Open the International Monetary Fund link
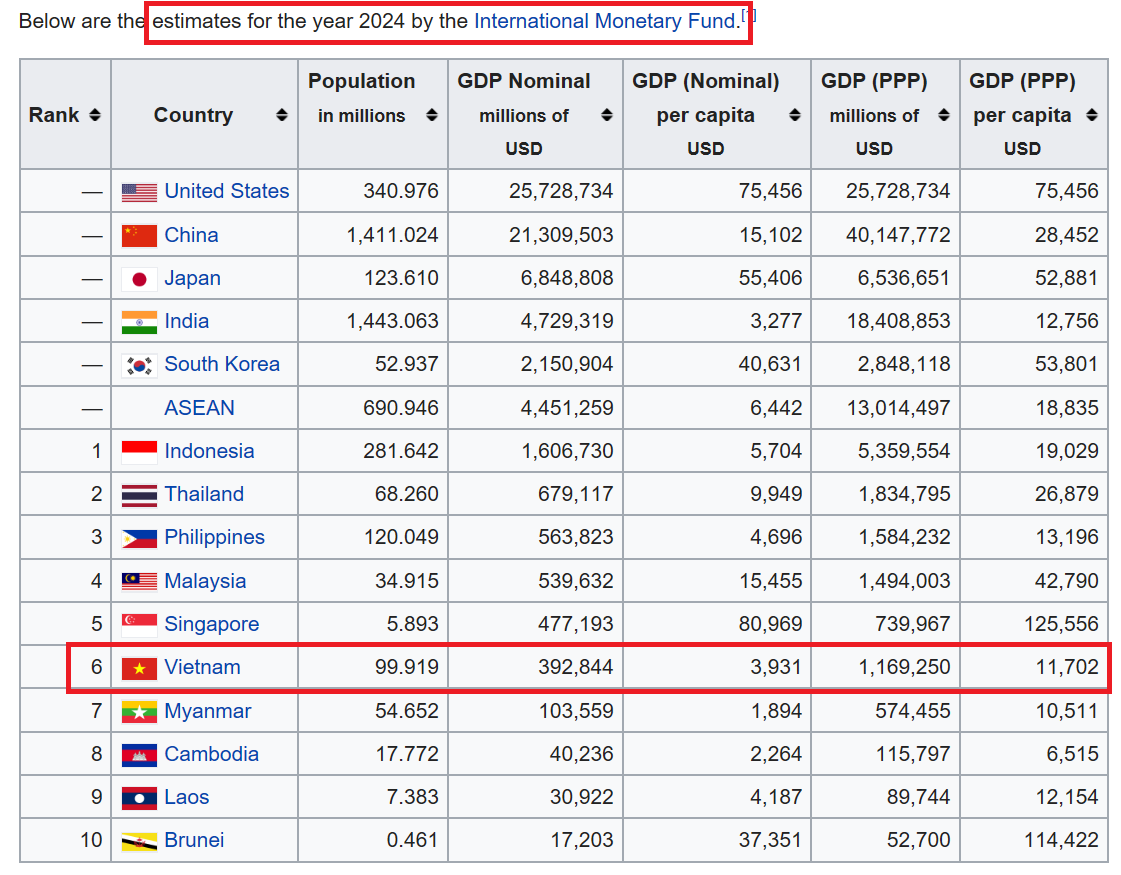This screenshot has width=1121, height=875. click(605, 21)
